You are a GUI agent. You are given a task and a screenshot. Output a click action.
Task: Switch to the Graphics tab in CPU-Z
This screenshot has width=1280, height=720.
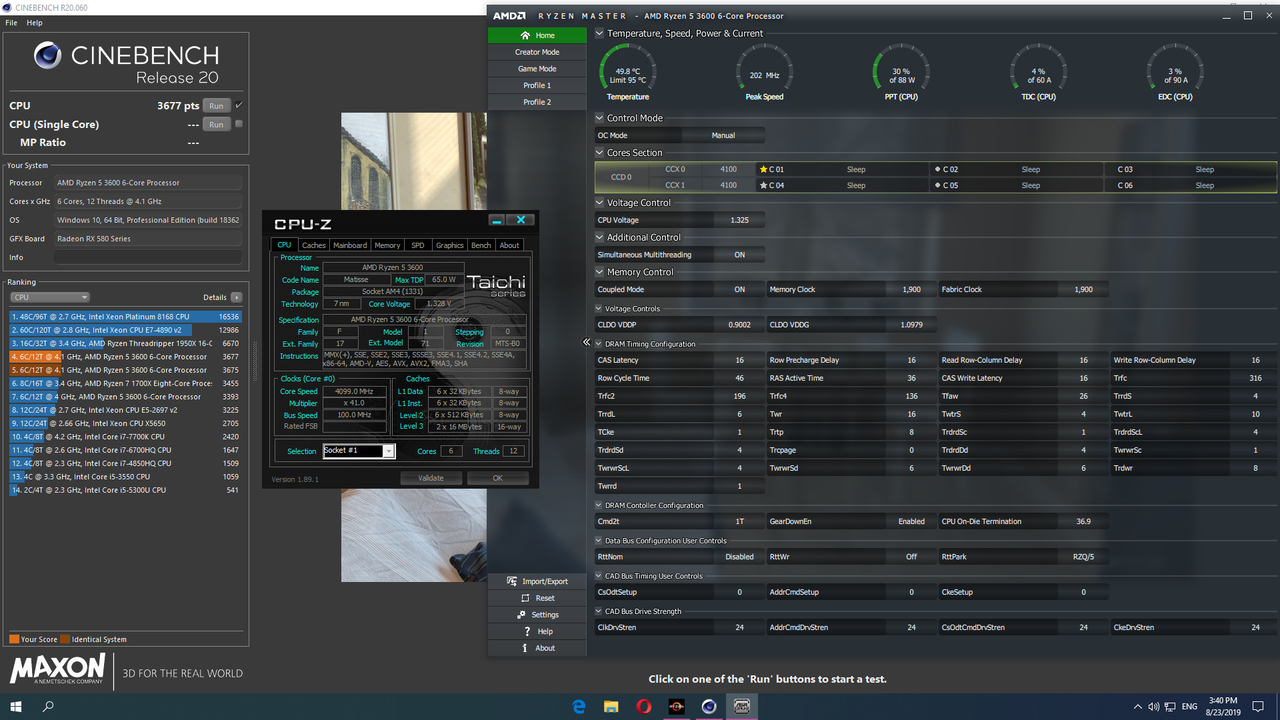pyautogui.click(x=449, y=245)
